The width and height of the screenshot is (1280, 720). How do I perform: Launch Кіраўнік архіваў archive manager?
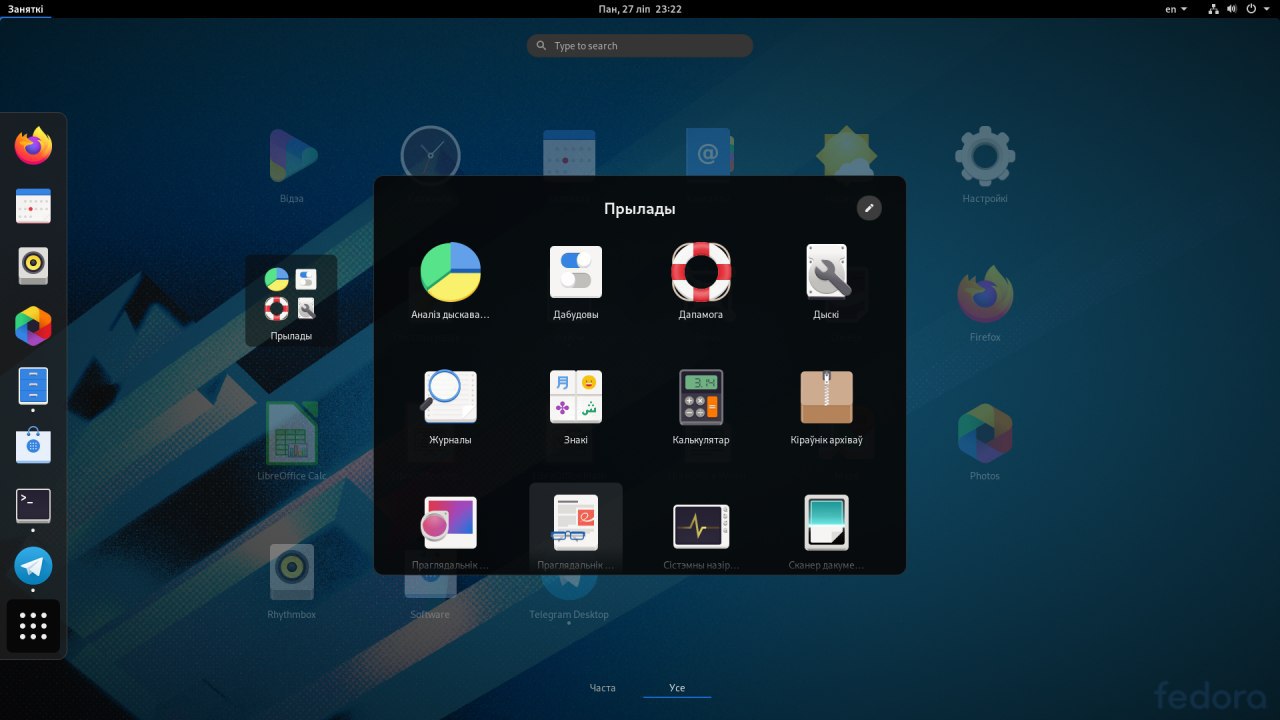coord(826,406)
